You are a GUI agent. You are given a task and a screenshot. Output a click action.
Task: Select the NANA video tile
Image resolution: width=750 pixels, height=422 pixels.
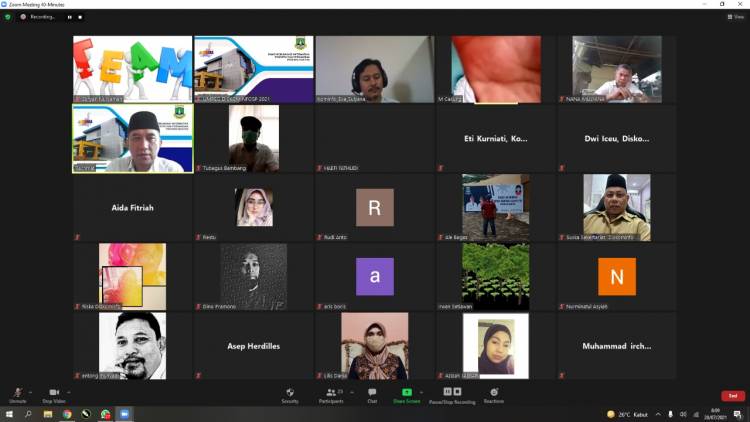click(x=617, y=69)
